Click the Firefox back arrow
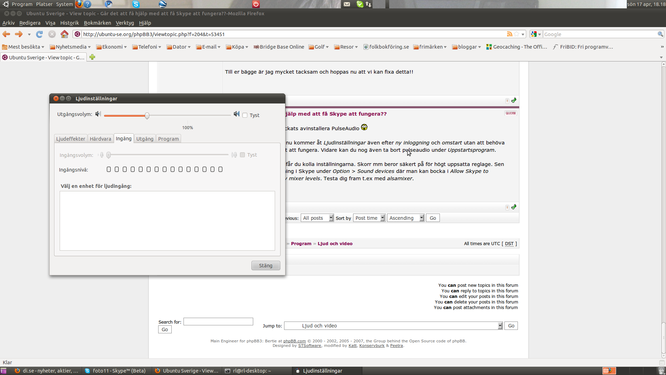This screenshot has width=666, height=375. [6, 34]
